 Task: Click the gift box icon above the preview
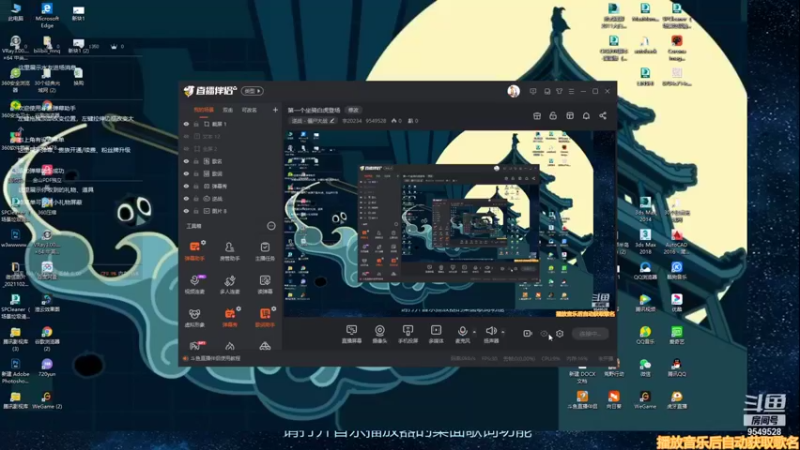(x=537, y=116)
